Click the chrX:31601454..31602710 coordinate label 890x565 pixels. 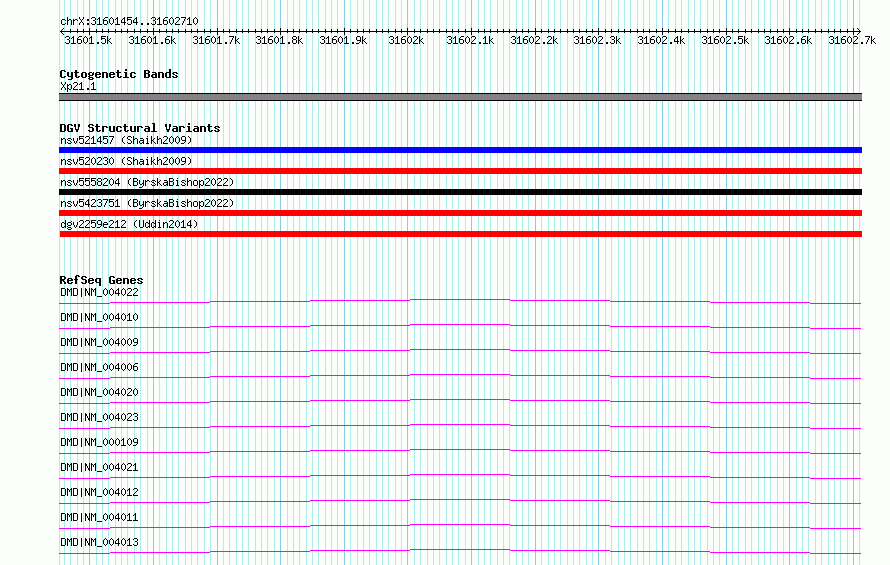click(129, 21)
